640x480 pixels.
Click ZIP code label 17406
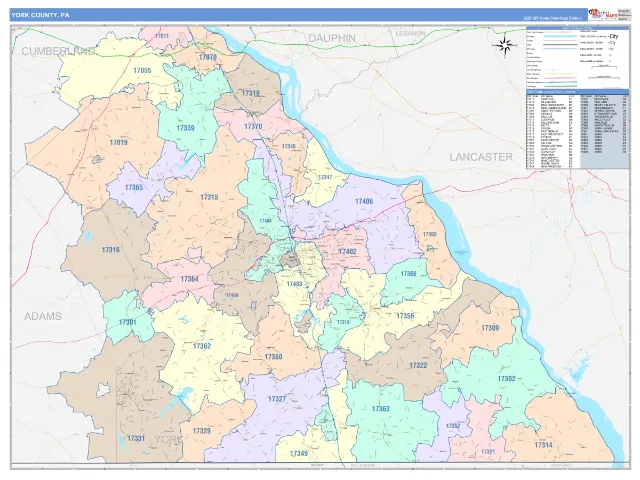[364, 202]
